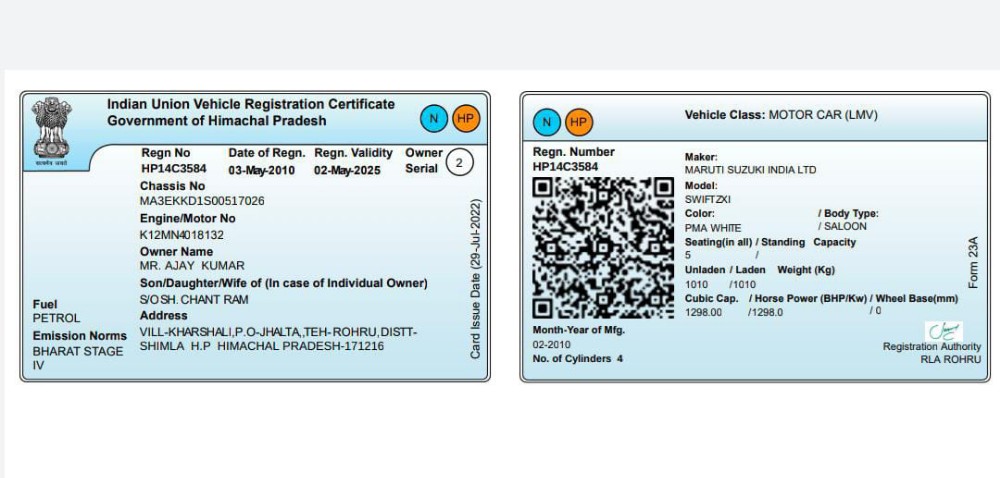Screen dimensions: 1000x478
Task: Click the vertical 'Form 23A' text
Action: 973,263
